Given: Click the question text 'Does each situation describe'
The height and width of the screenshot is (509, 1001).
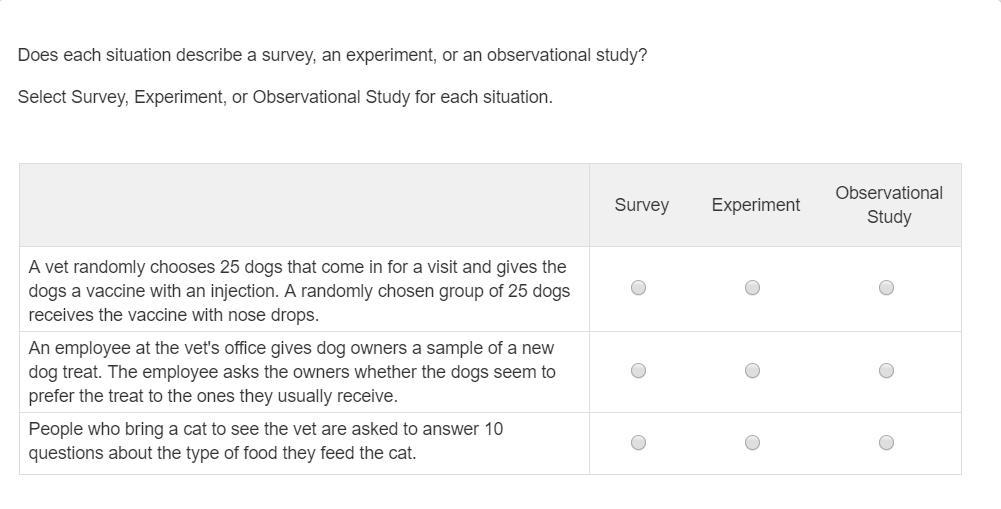Looking at the screenshot, I should tap(332, 55).
